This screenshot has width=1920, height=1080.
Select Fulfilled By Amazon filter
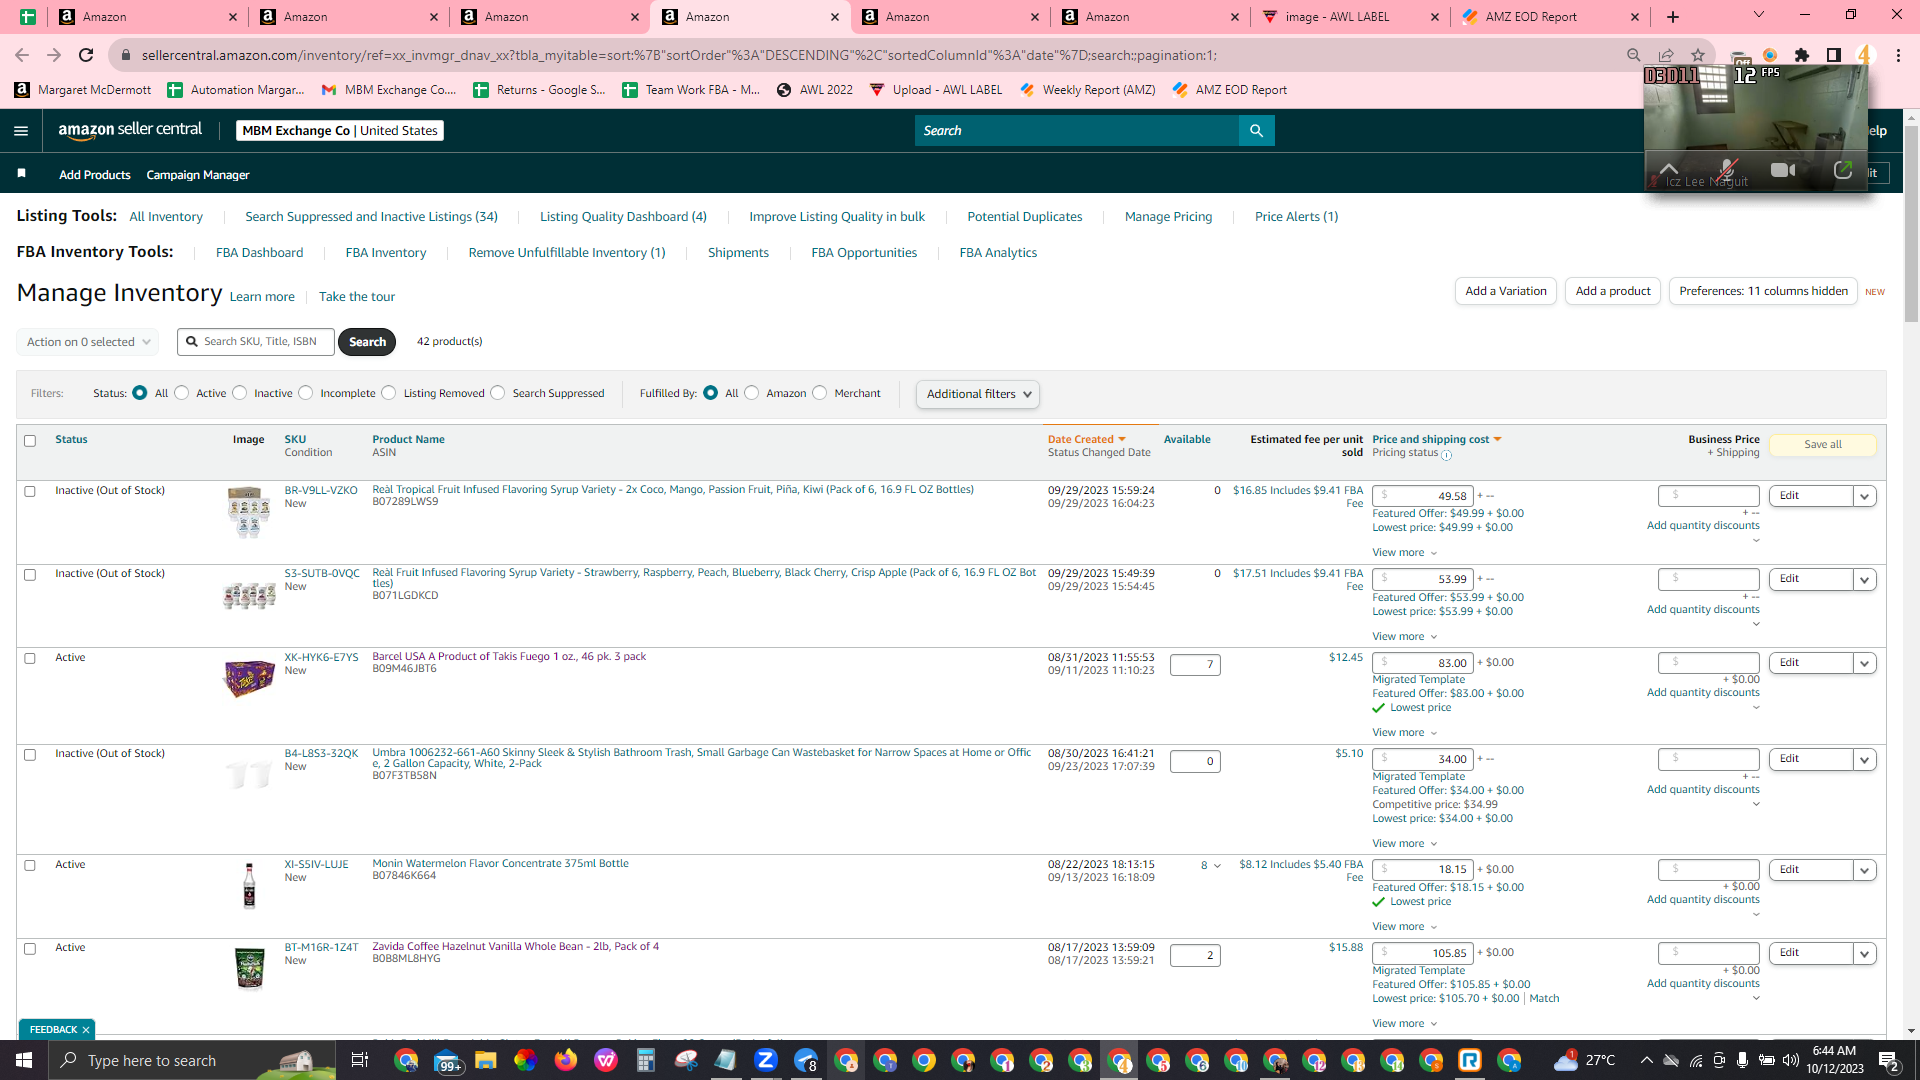pos(752,393)
